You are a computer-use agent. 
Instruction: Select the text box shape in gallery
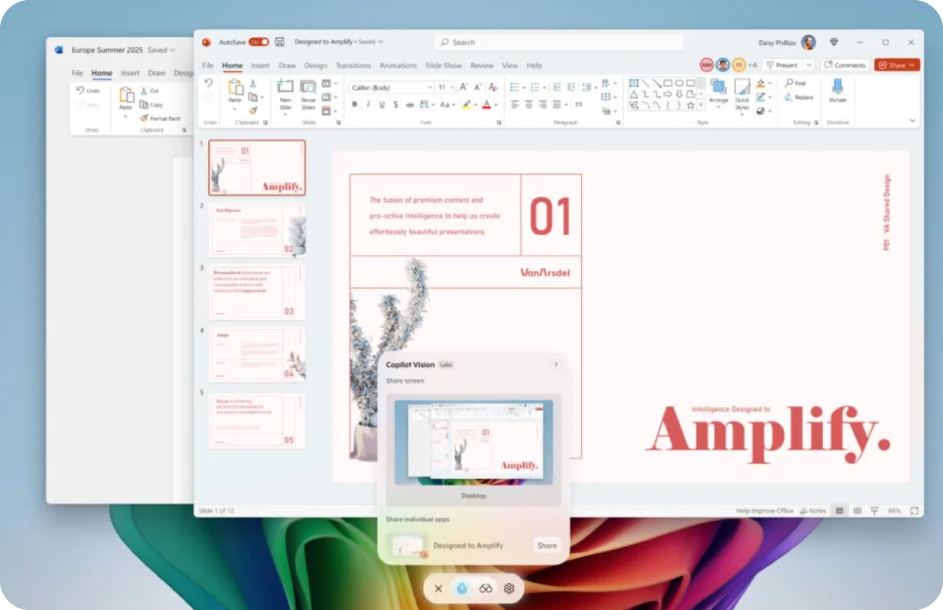tap(633, 83)
